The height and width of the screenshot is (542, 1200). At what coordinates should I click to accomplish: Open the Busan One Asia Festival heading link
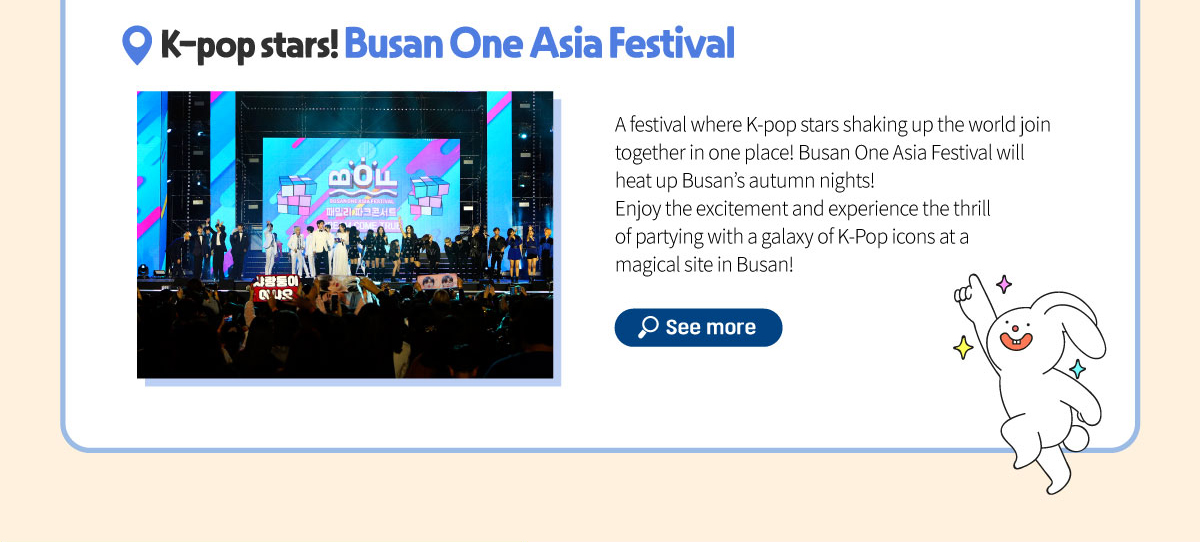(x=539, y=43)
